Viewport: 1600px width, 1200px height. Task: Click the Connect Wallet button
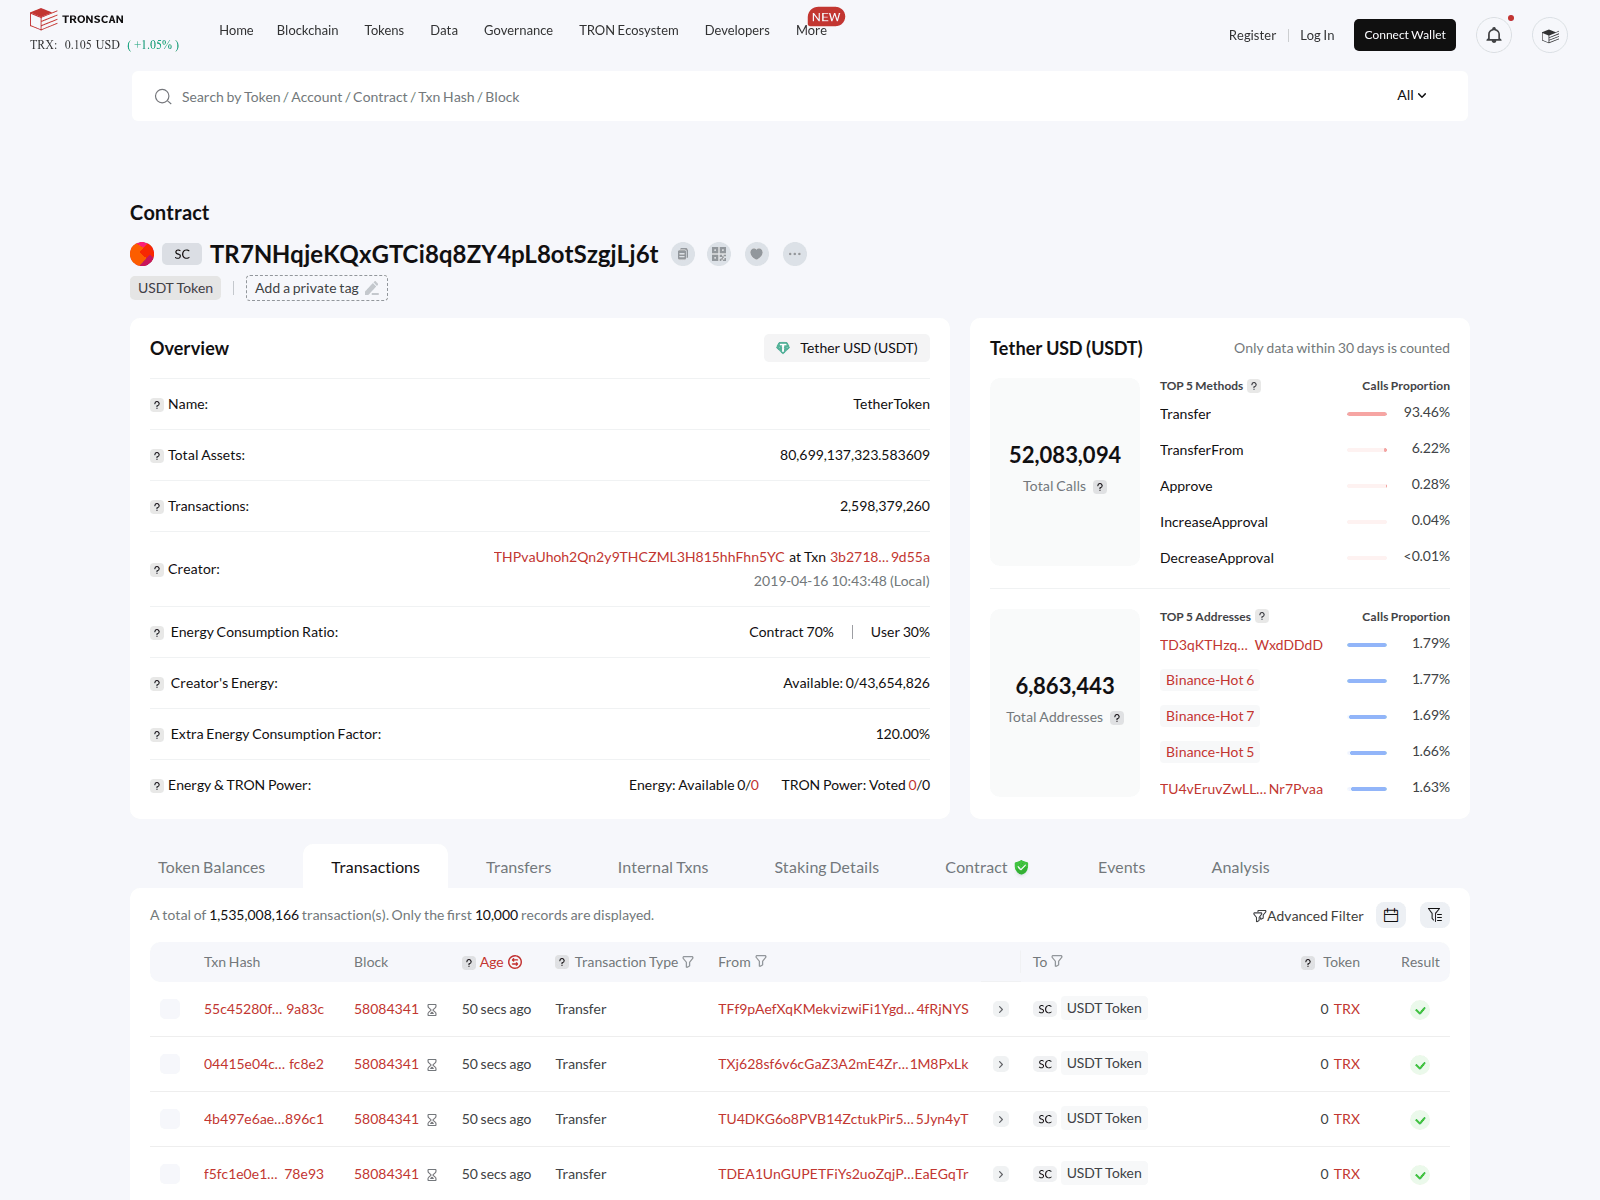click(x=1404, y=35)
